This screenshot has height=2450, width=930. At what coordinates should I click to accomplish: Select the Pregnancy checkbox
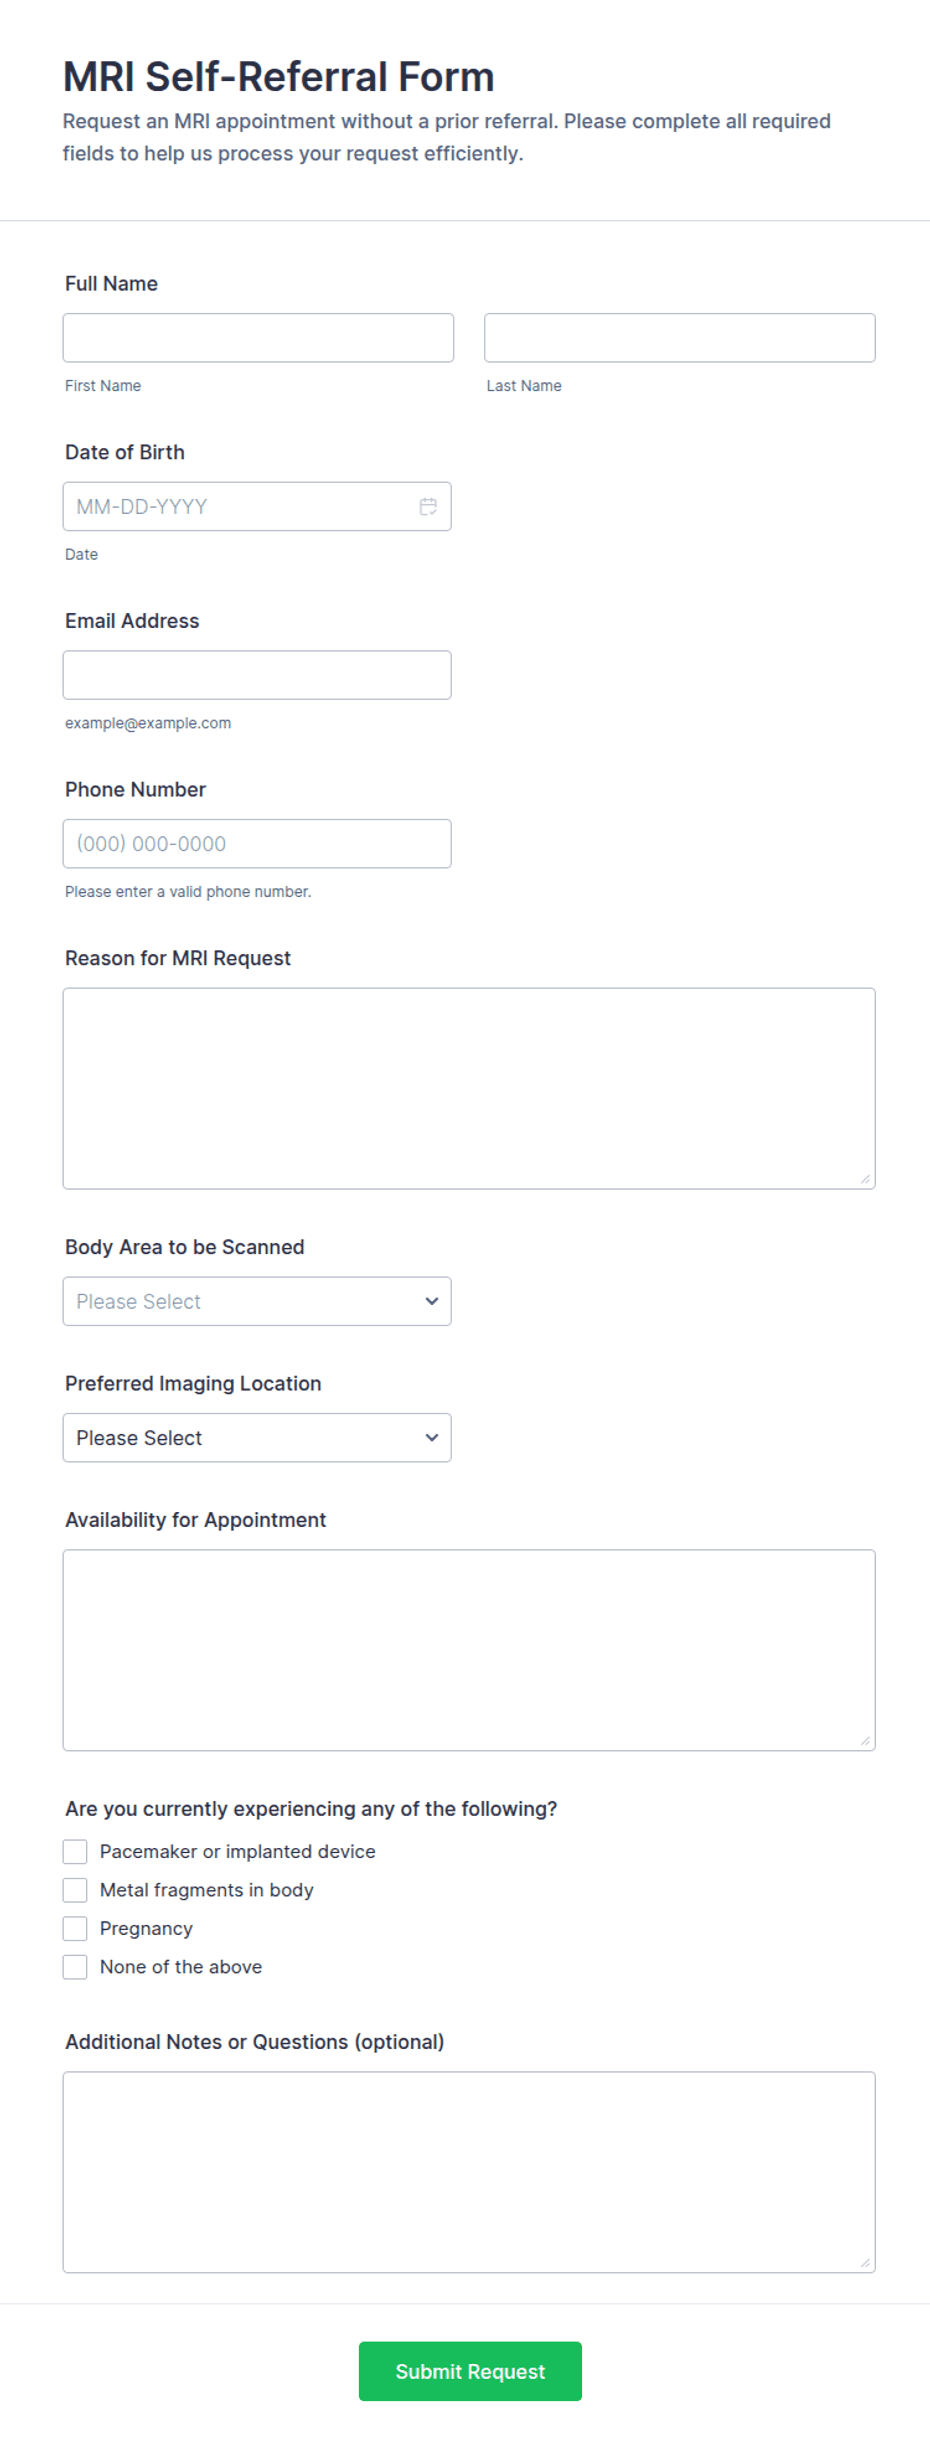(75, 1928)
